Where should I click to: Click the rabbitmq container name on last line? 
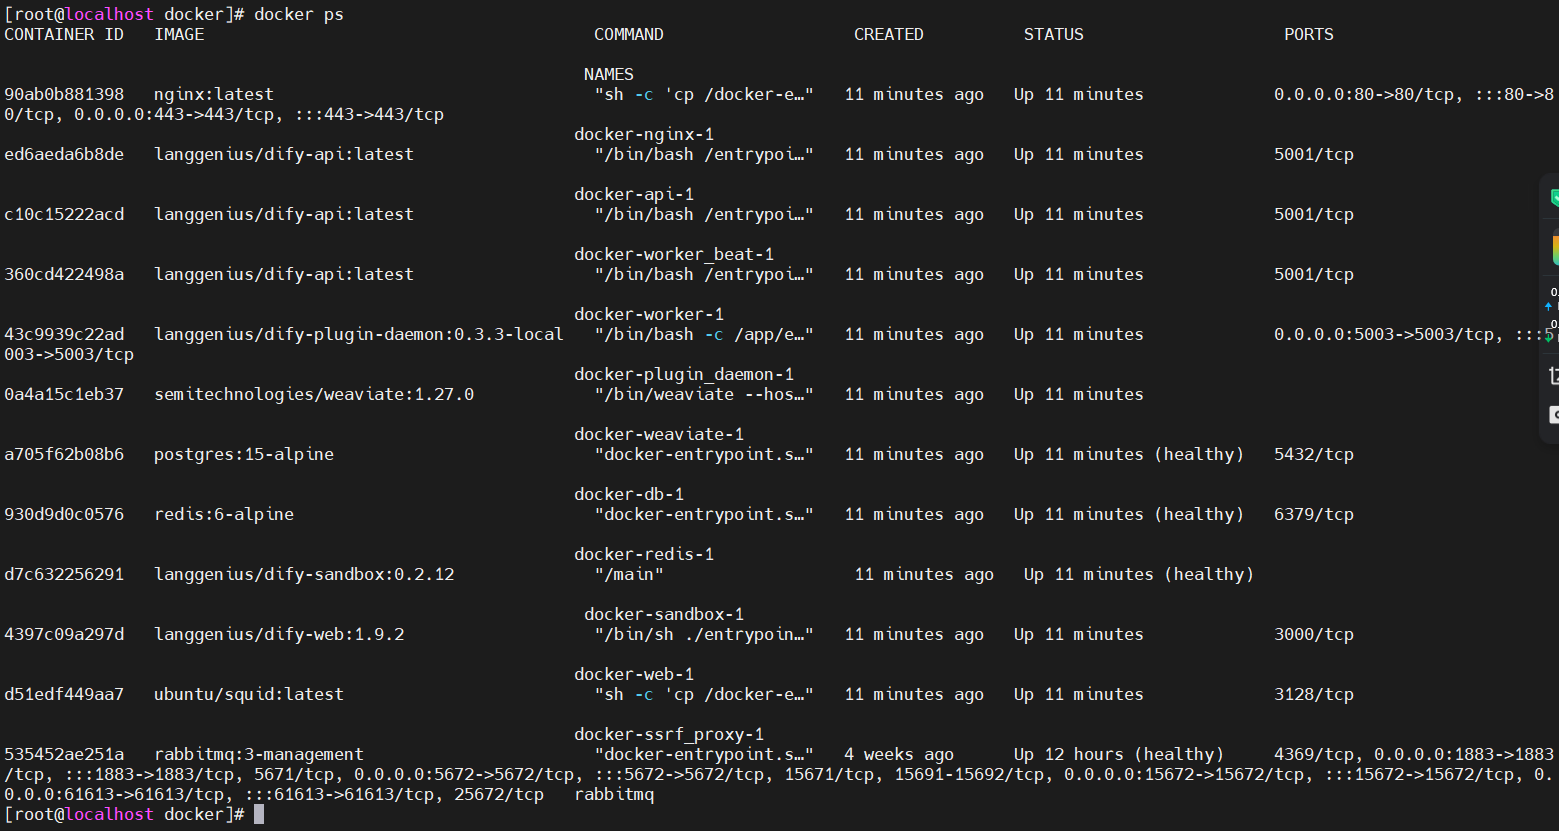(614, 794)
